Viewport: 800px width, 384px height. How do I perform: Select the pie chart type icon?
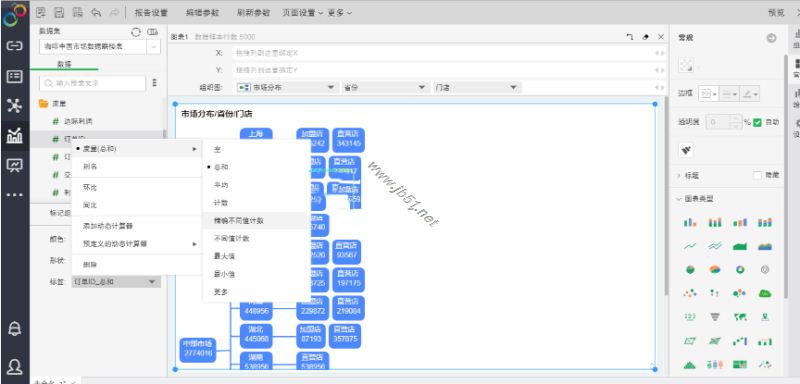(690, 270)
